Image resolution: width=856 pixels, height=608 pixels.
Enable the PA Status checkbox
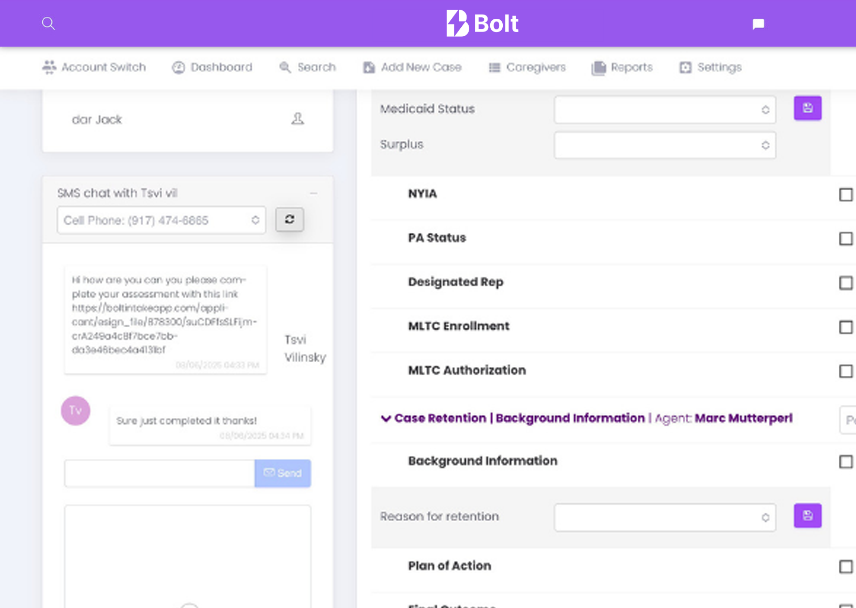click(845, 238)
